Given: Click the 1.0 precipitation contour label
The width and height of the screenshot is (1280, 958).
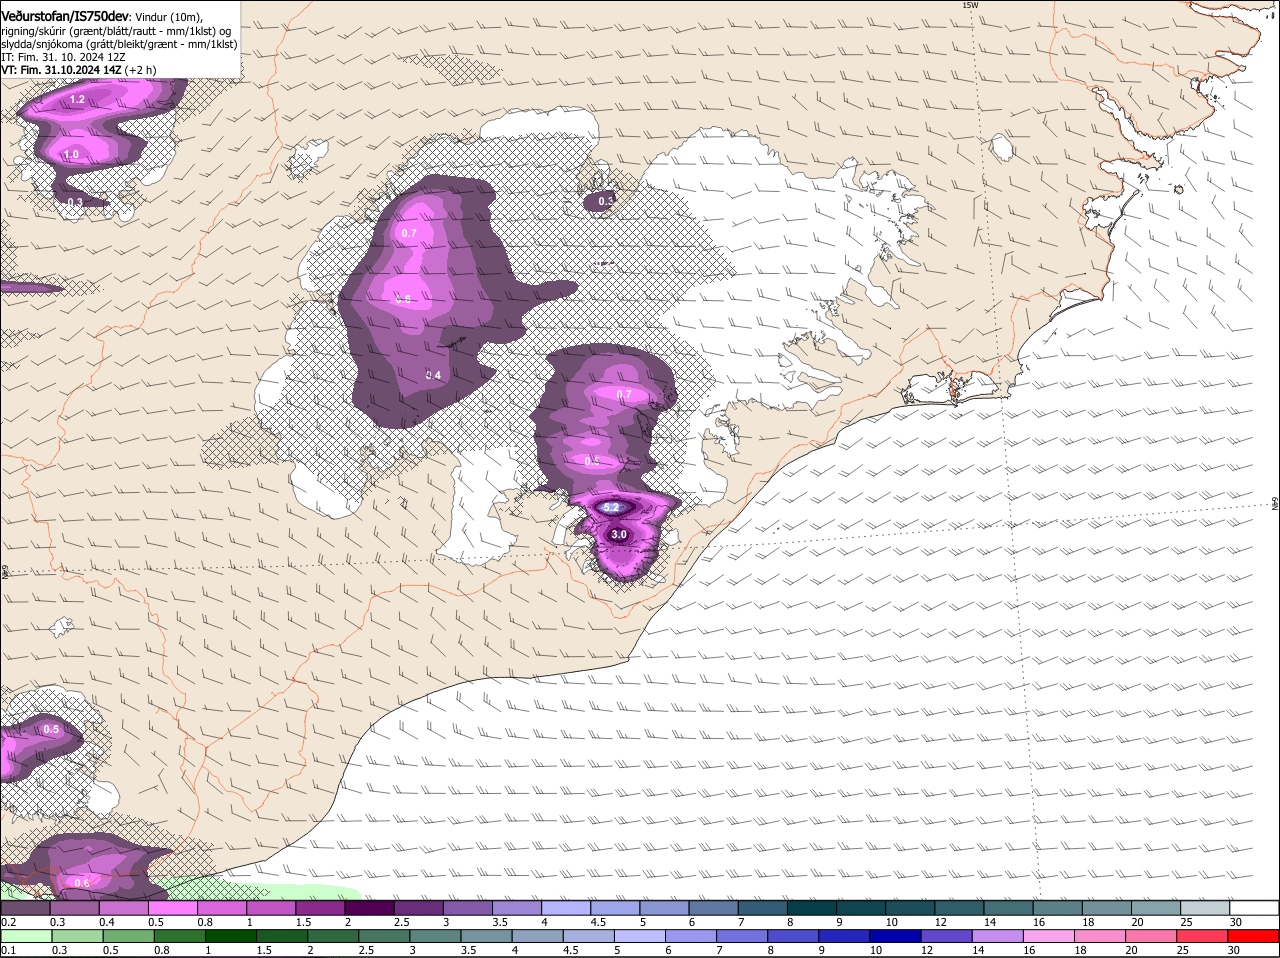Looking at the screenshot, I should pos(71,154).
